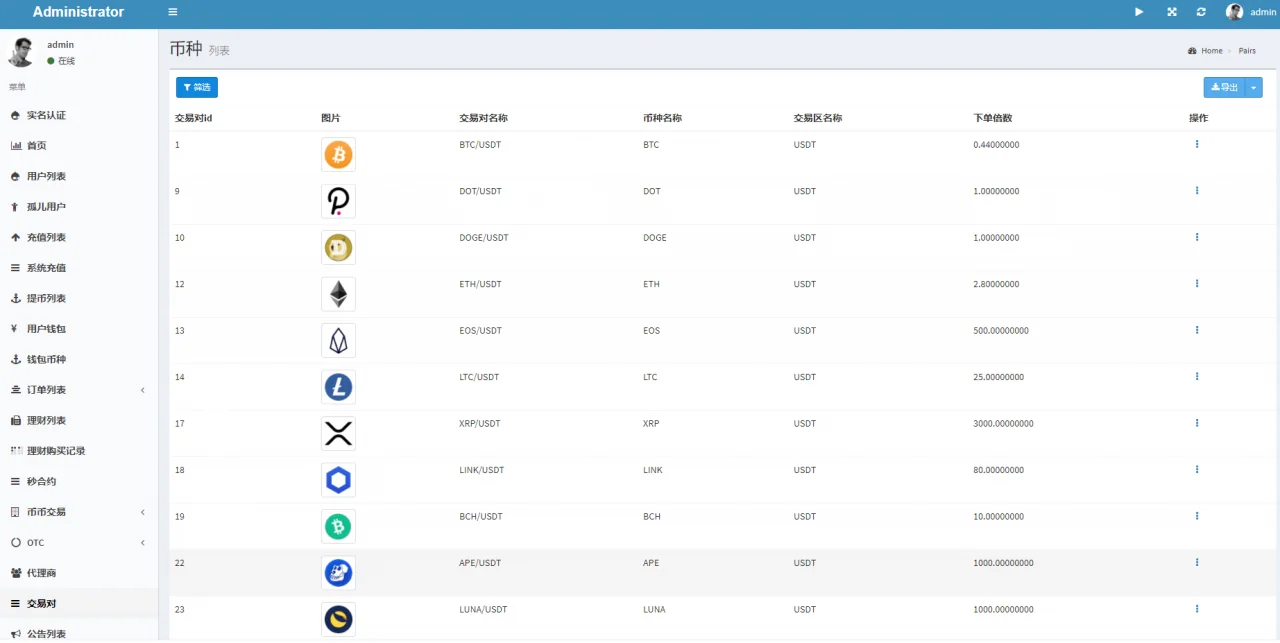This screenshot has height=643, width=1280.
Task: Open the admin user menu in header
Action: coord(1252,12)
